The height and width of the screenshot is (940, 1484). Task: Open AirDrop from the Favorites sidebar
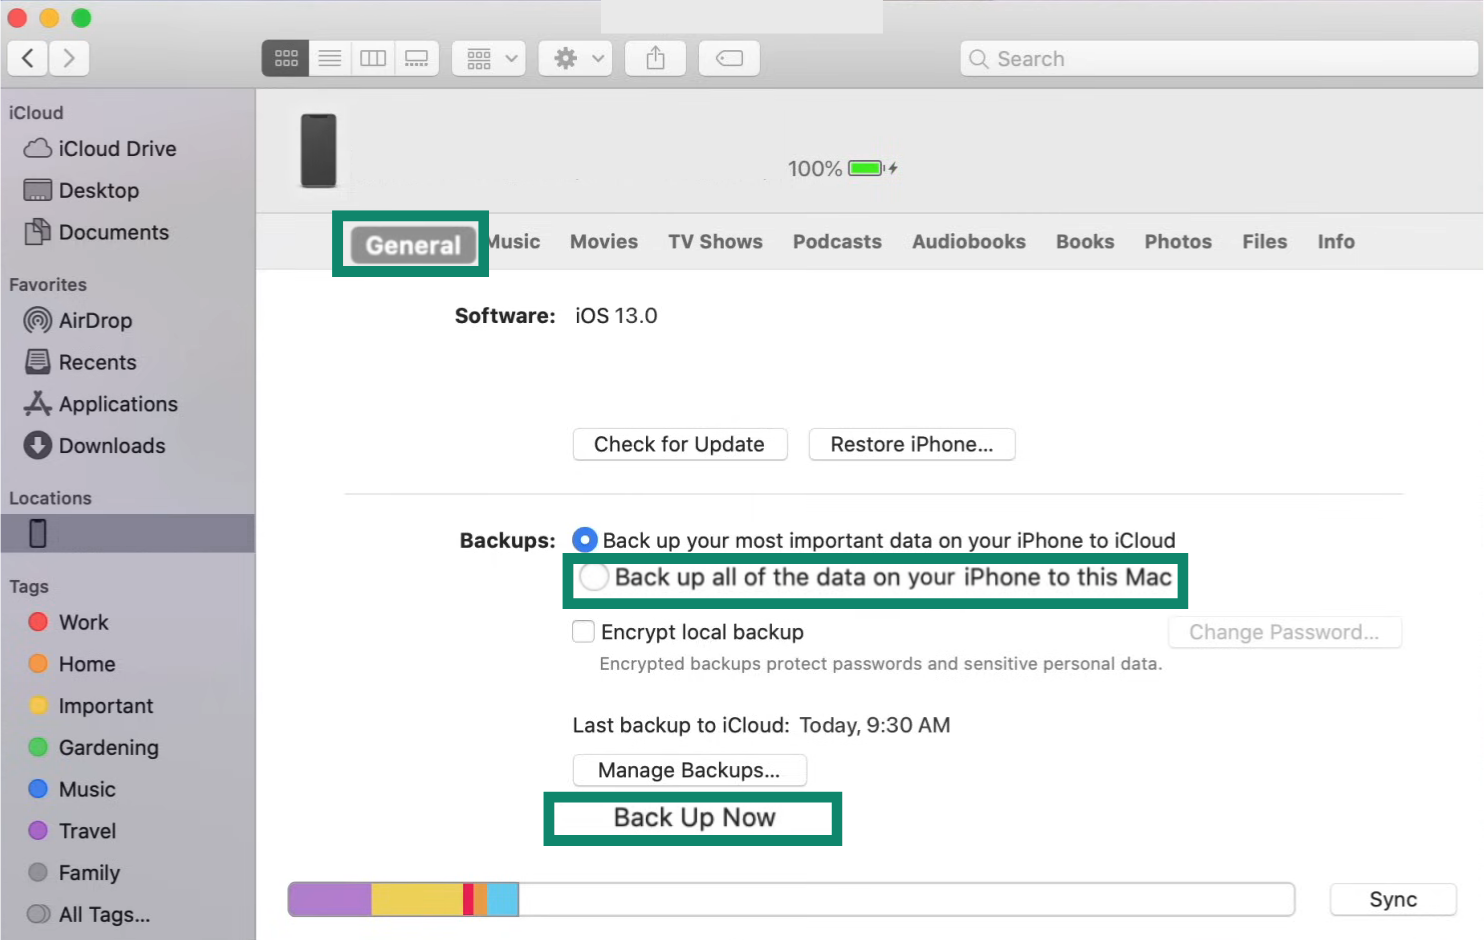(93, 320)
